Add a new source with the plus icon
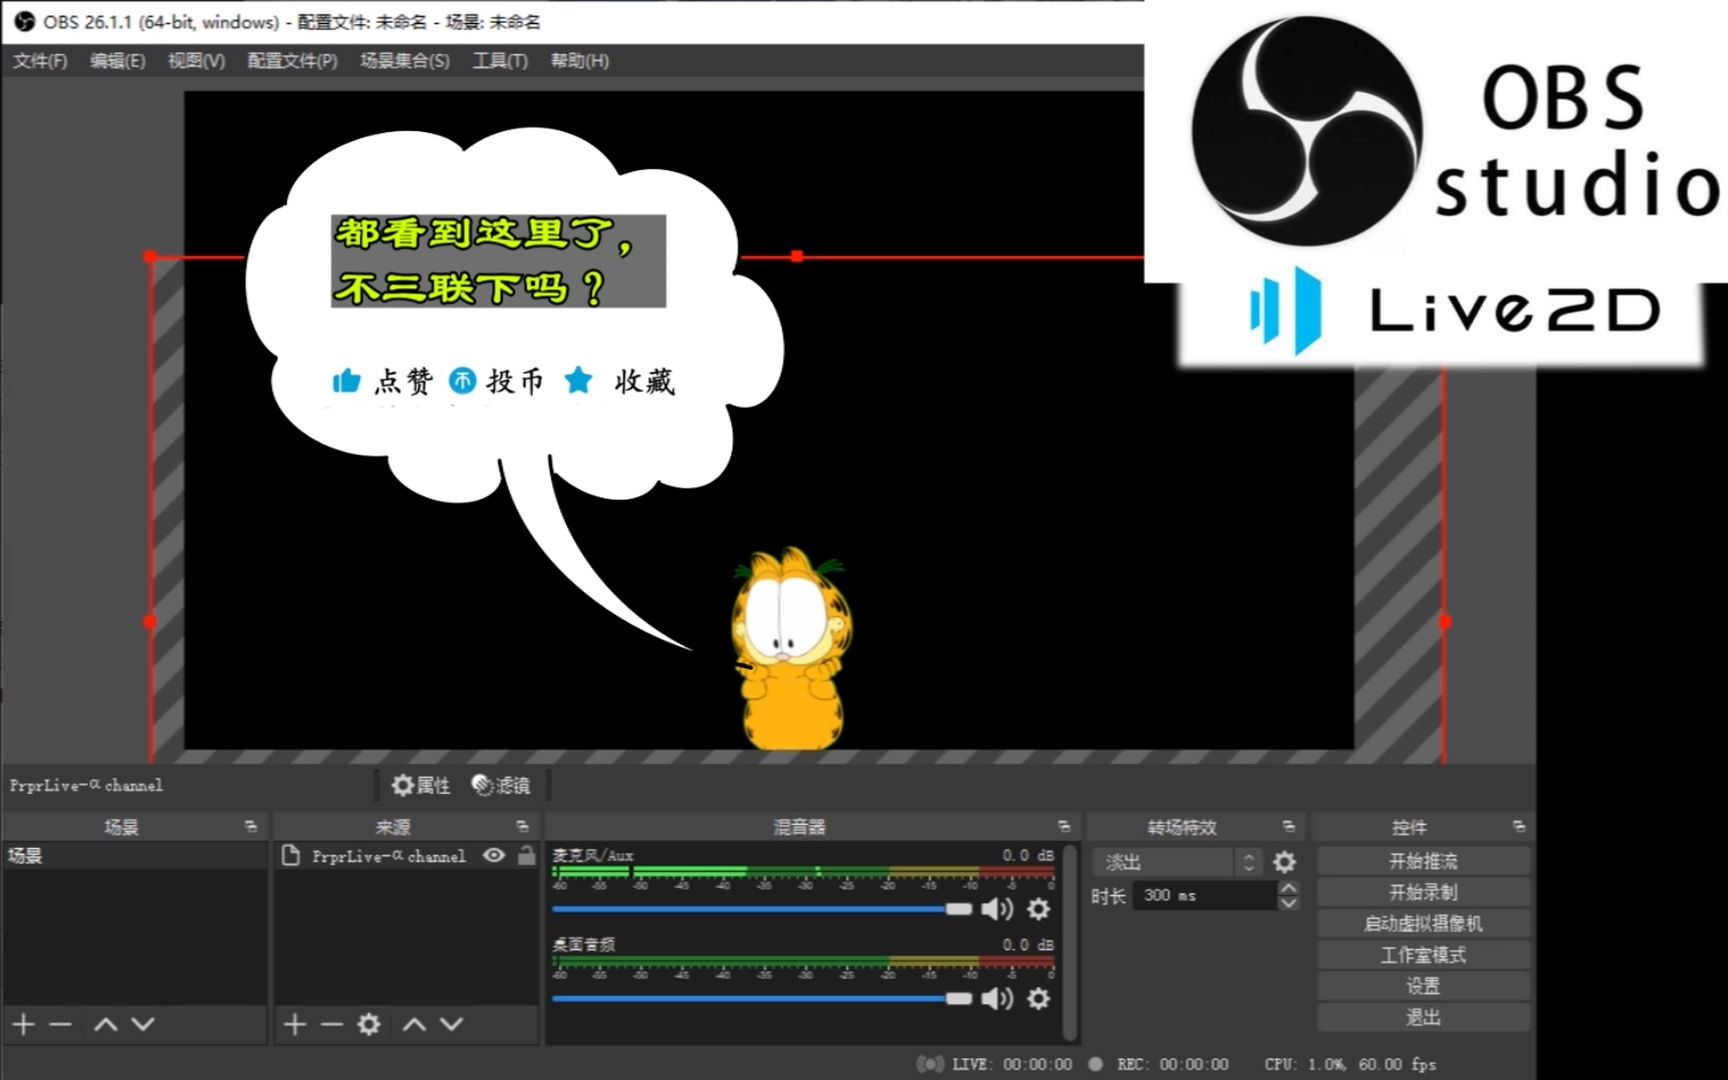The image size is (1728, 1080). [295, 1024]
